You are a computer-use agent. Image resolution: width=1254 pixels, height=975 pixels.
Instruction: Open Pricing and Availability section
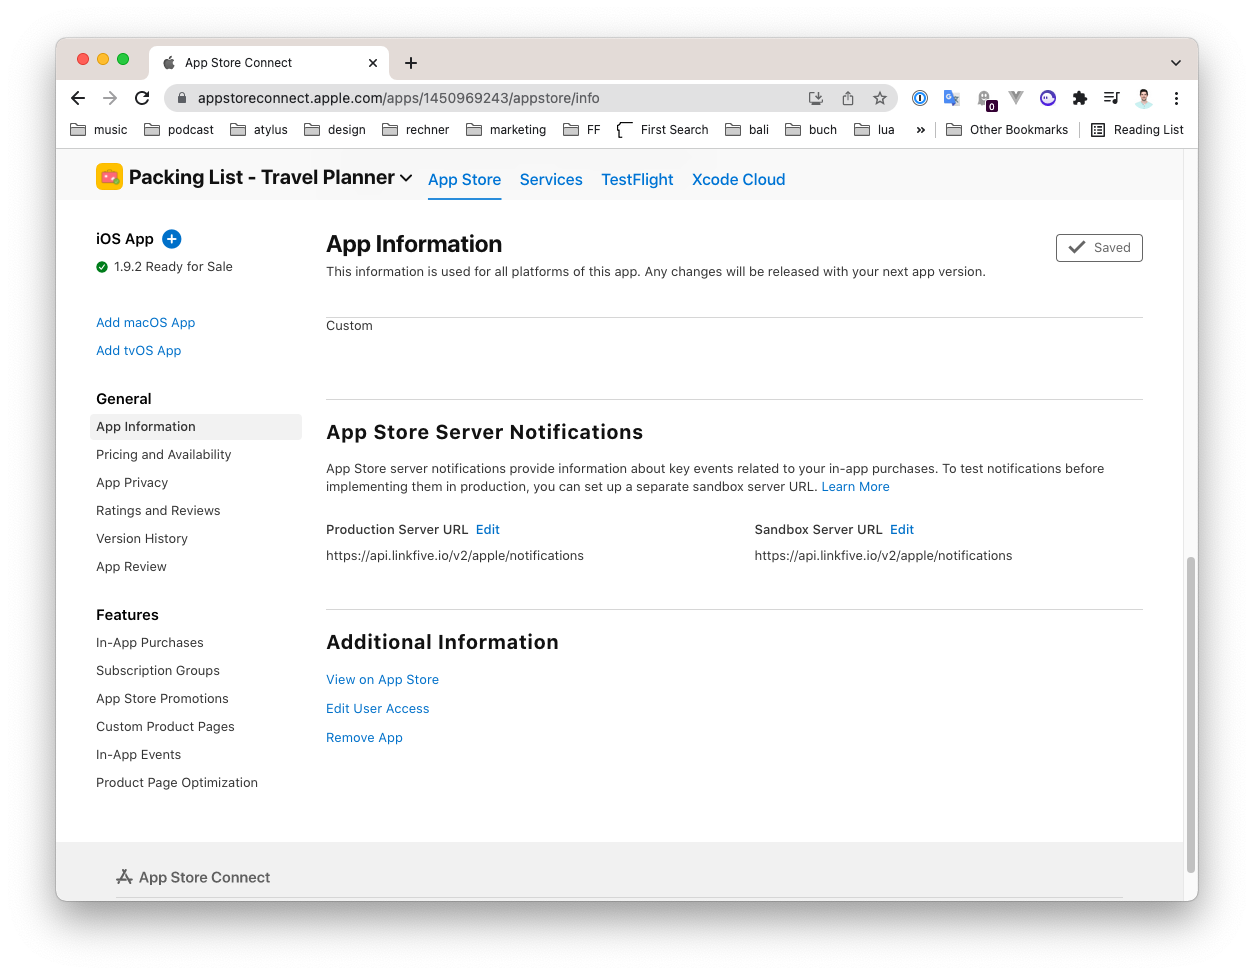click(164, 455)
